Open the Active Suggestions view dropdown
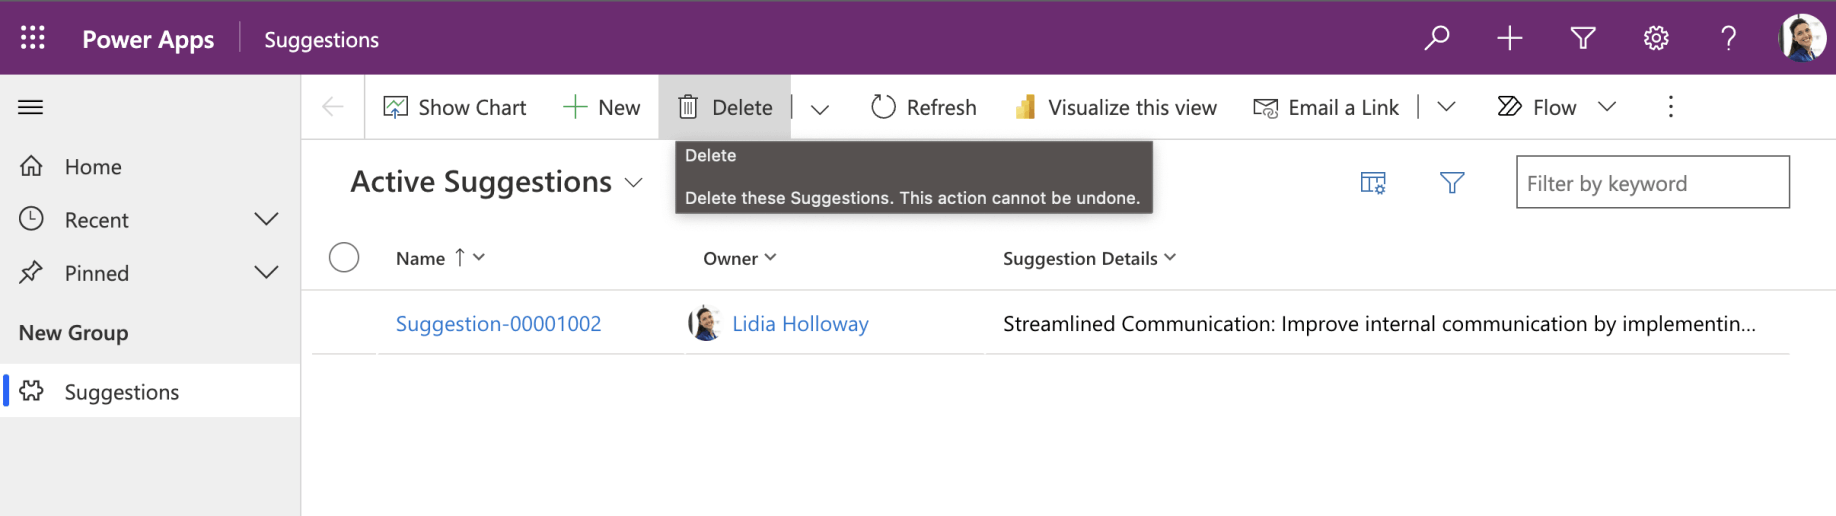 pos(632,182)
